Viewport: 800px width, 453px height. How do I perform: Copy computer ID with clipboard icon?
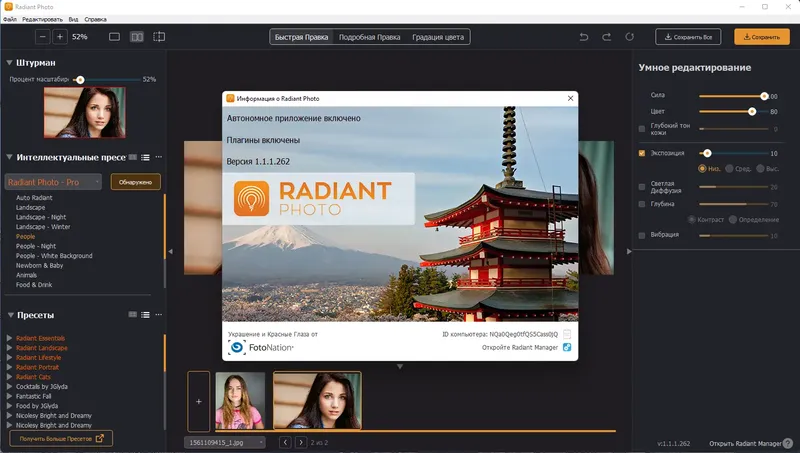coord(567,334)
